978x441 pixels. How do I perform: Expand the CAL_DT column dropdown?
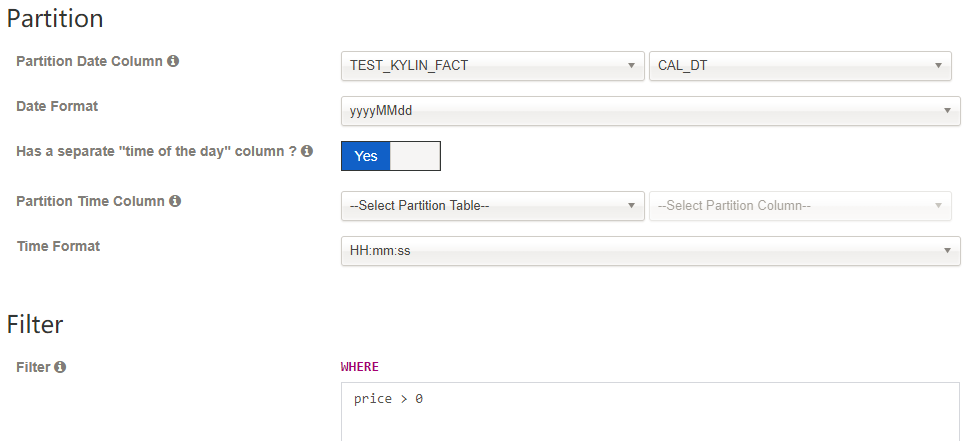pyautogui.click(x=799, y=66)
